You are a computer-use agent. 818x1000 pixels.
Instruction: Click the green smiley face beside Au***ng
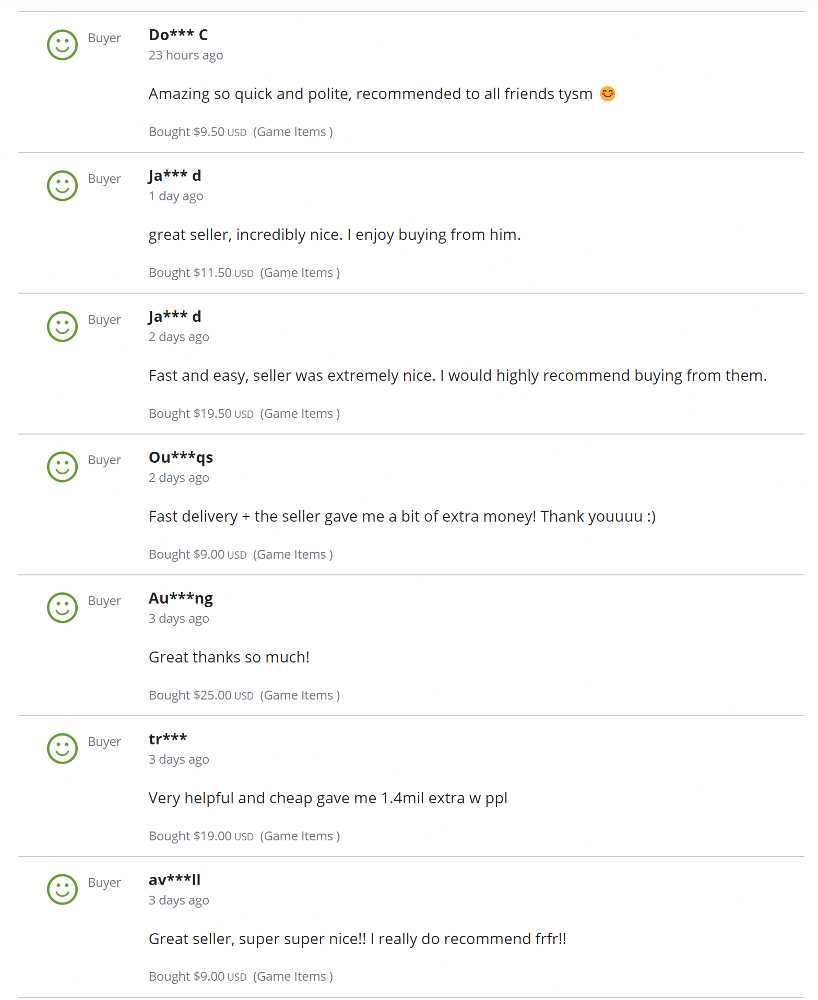[62, 608]
